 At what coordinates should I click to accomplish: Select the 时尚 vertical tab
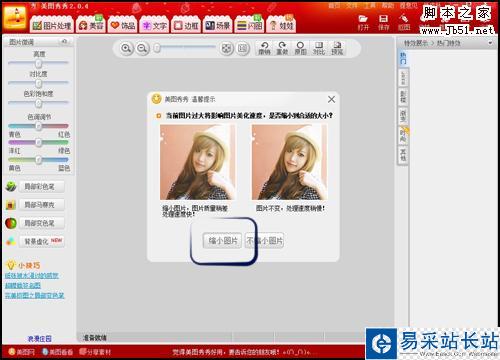(x=403, y=135)
